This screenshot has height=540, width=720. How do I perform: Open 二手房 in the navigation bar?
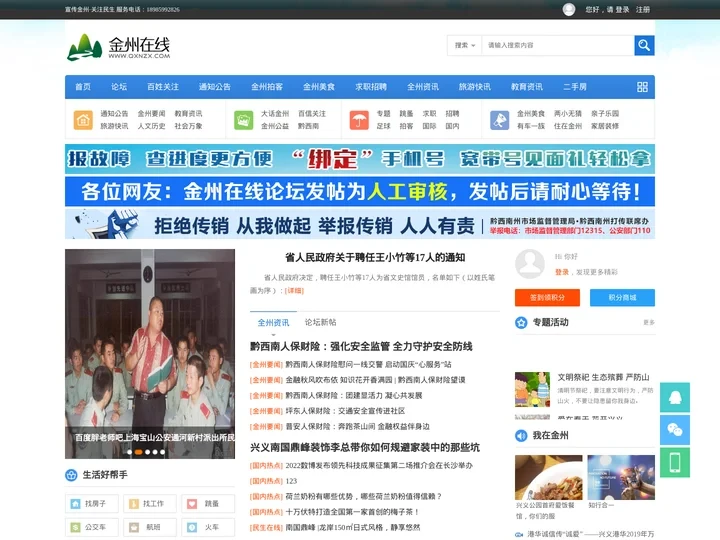tap(575, 87)
